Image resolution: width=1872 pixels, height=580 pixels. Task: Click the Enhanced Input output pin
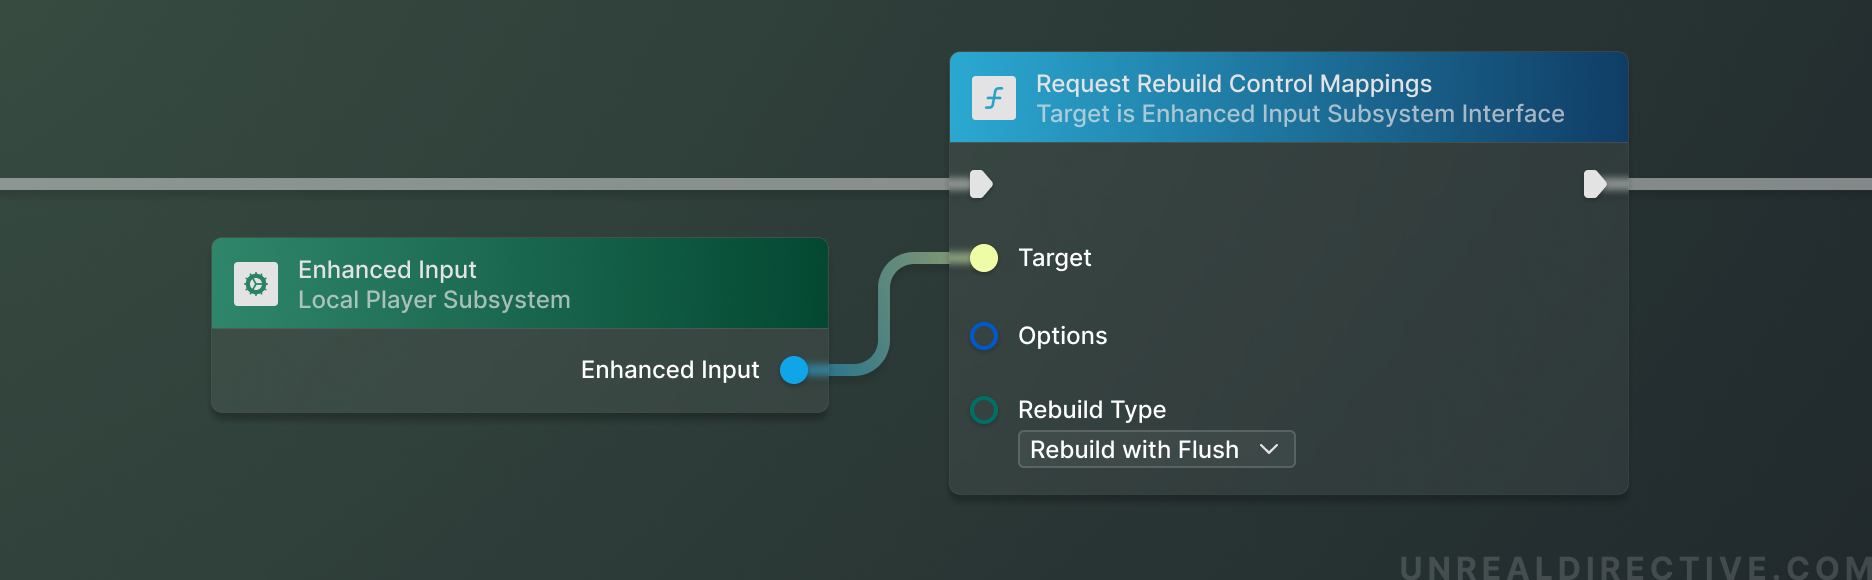click(795, 370)
